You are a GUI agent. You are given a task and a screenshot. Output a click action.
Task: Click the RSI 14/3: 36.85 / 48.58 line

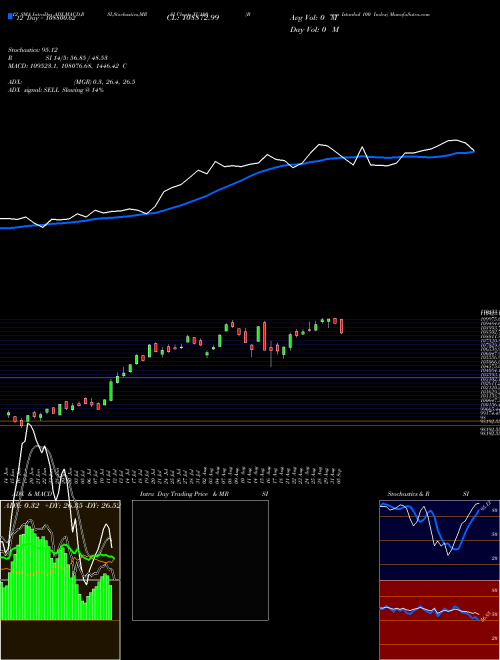click(x=58, y=58)
